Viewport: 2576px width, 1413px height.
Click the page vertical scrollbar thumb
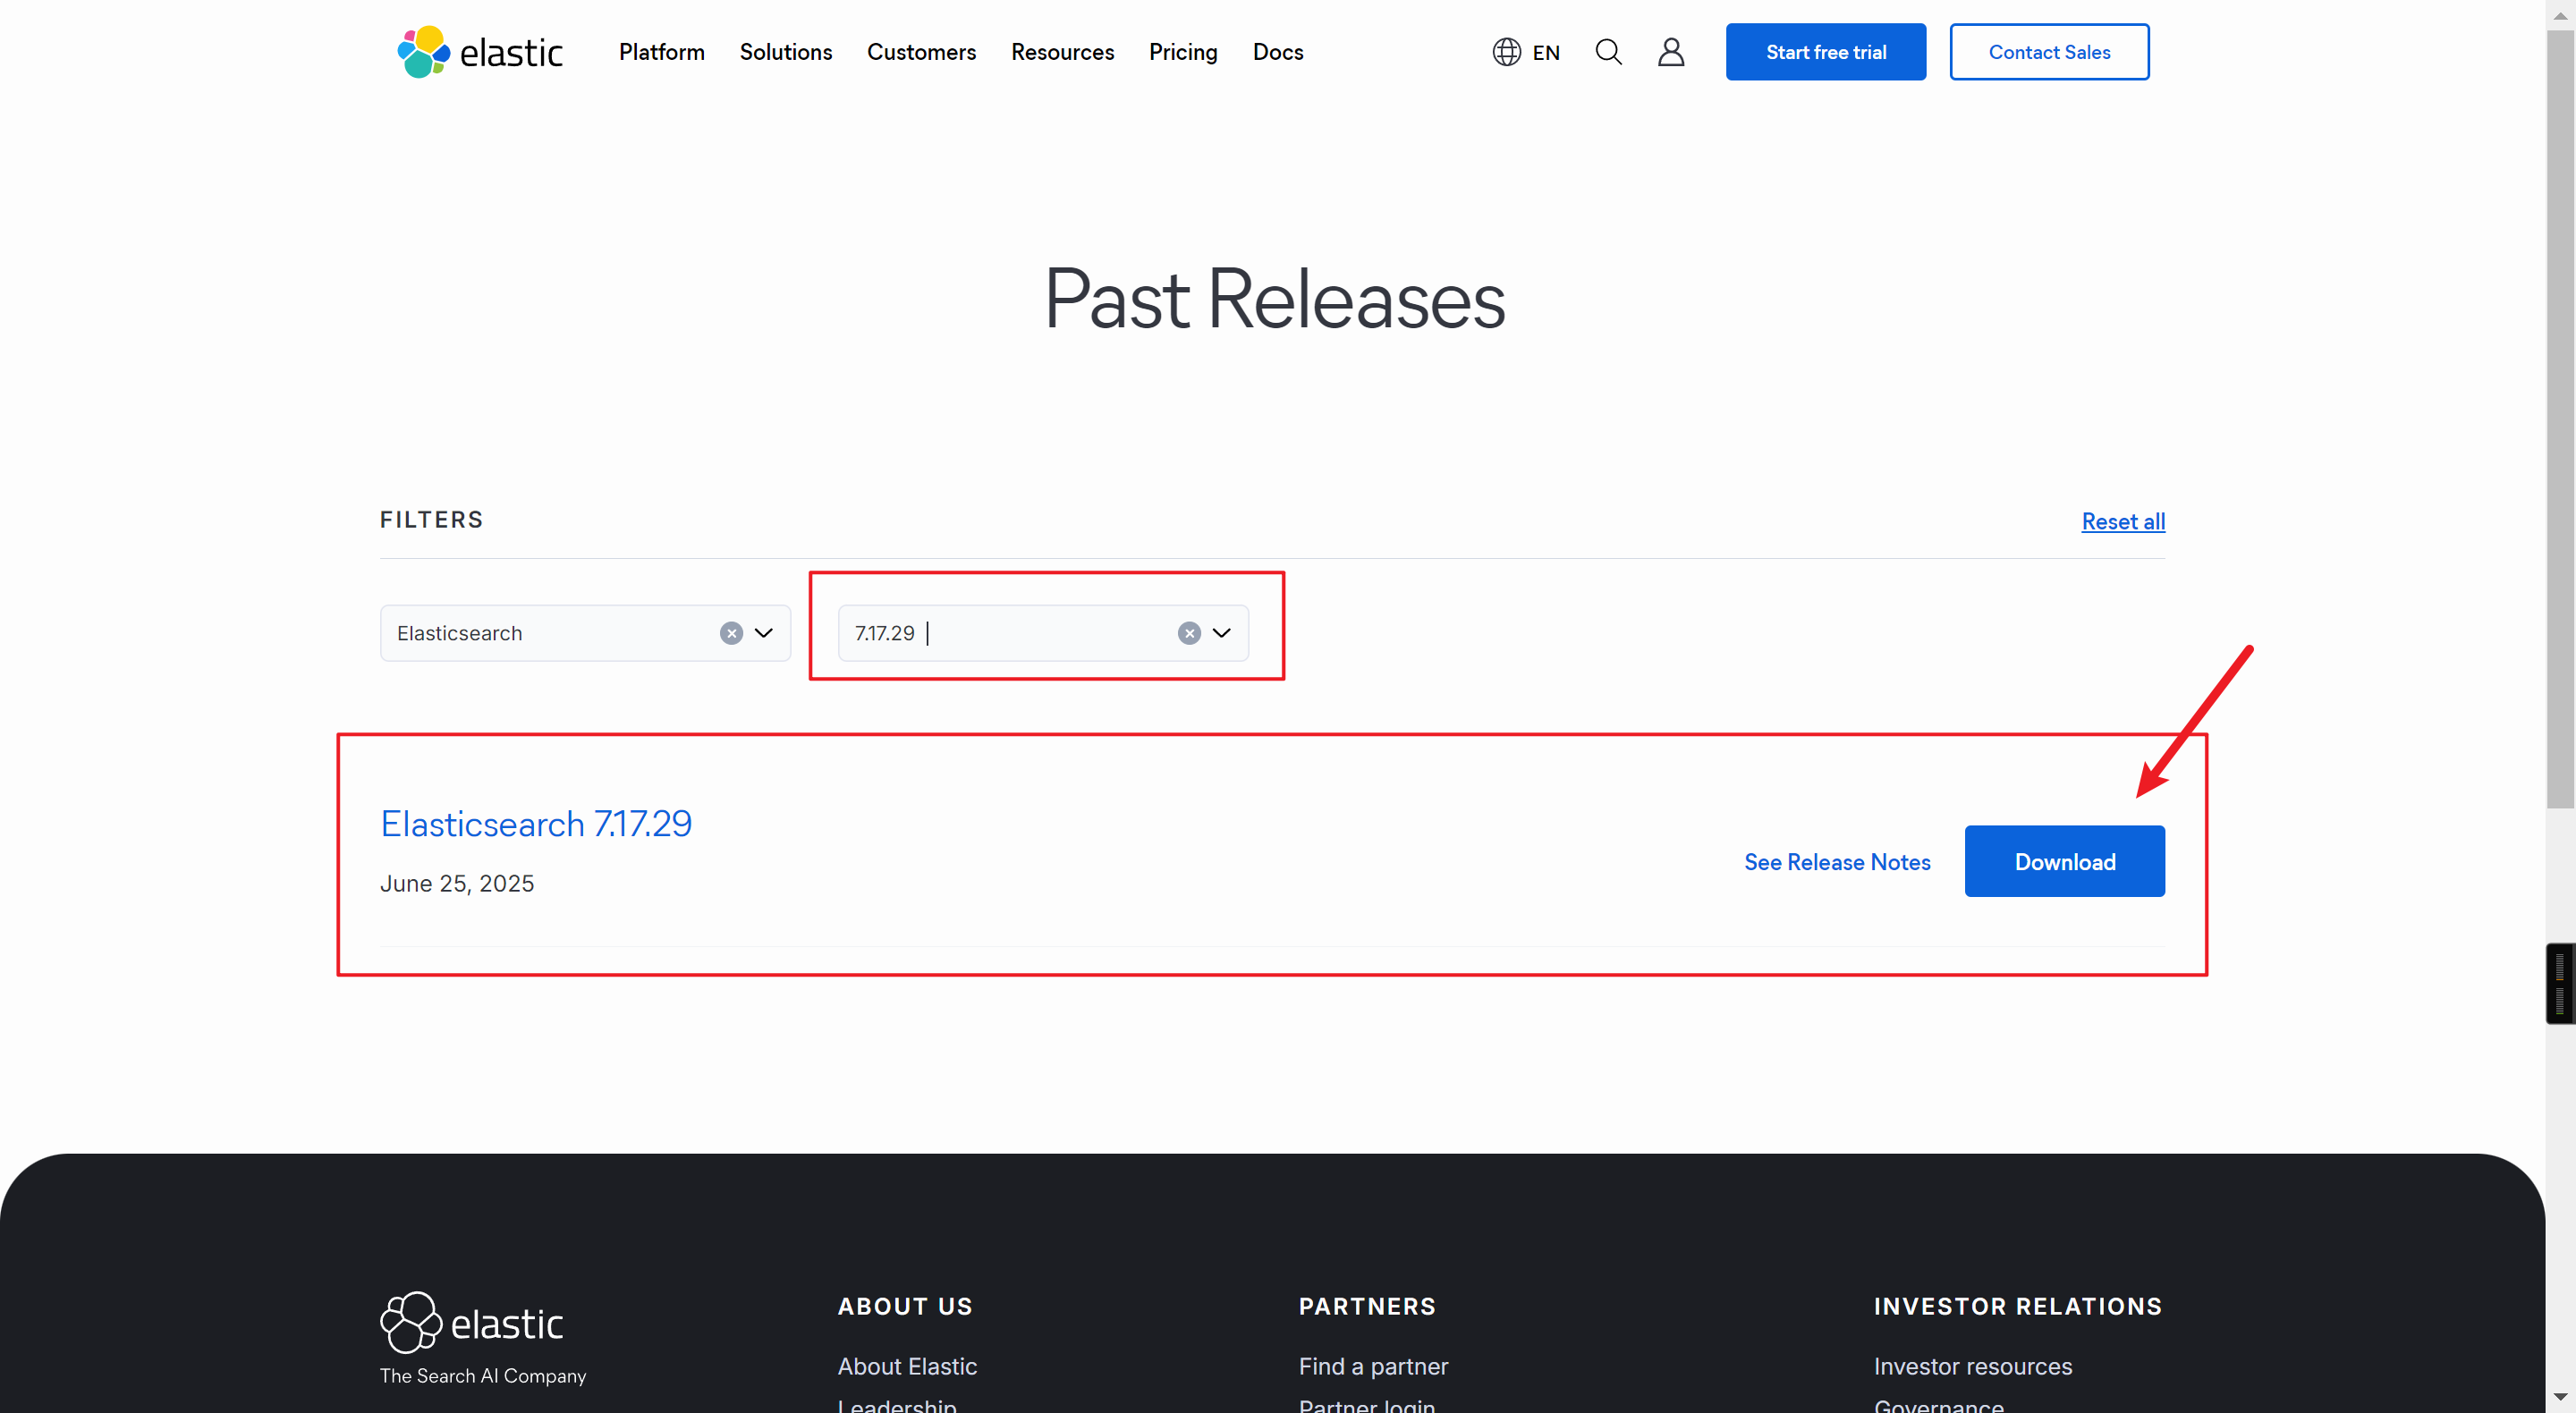coord(2559,420)
